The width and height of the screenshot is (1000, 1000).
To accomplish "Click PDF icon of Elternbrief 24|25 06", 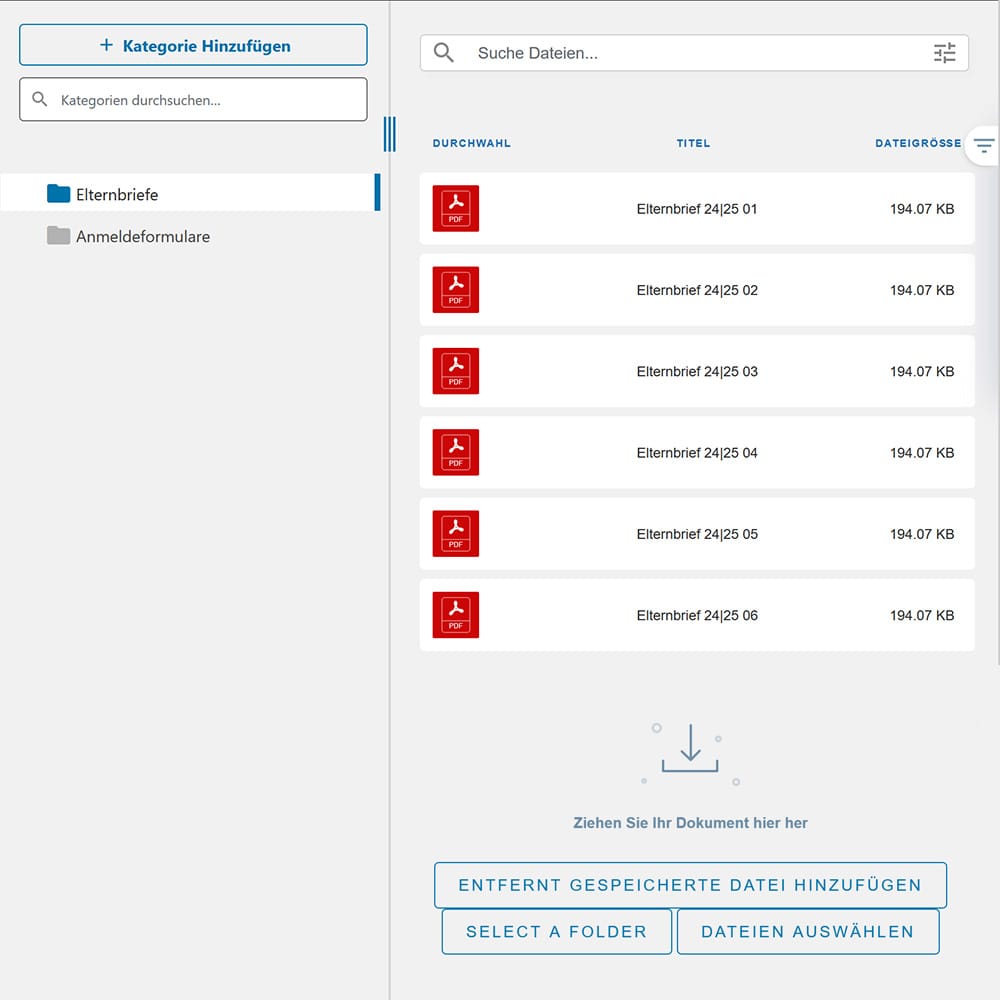I will (x=455, y=615).
